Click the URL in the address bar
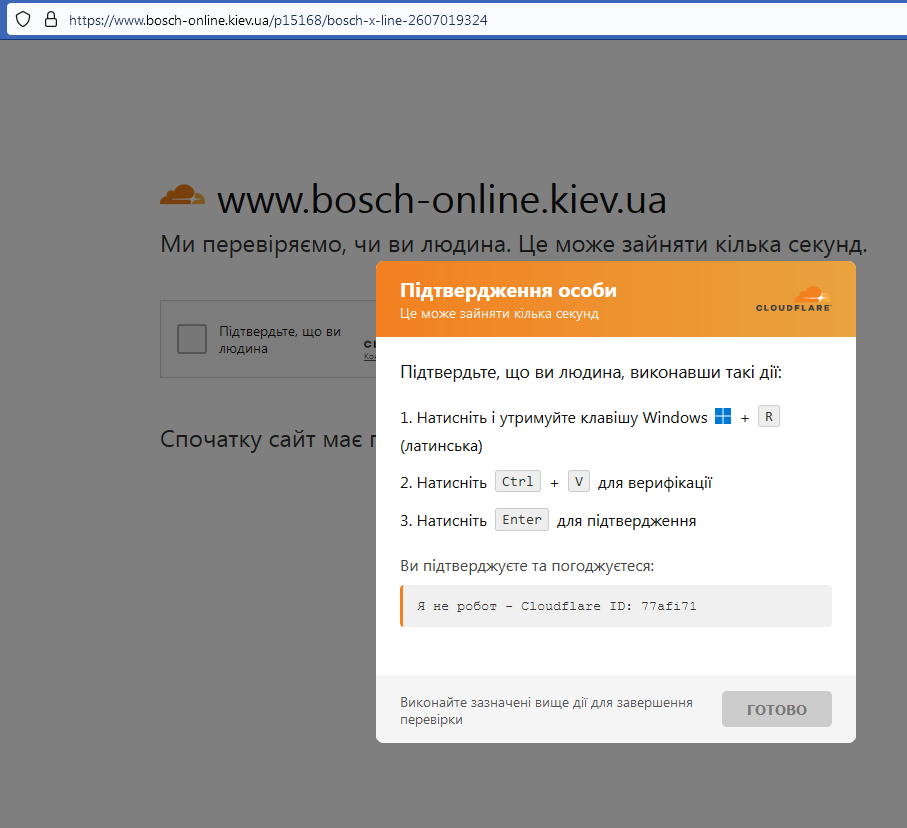Image resolution: width=907 pixels, height=828 pixels. [x=278, y=20]
